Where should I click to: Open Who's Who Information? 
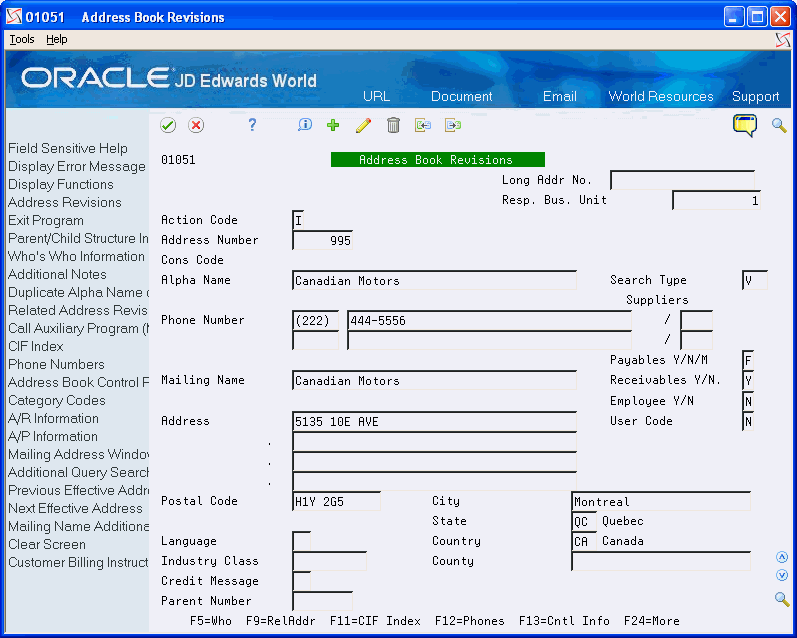click(x=76, y=256)
